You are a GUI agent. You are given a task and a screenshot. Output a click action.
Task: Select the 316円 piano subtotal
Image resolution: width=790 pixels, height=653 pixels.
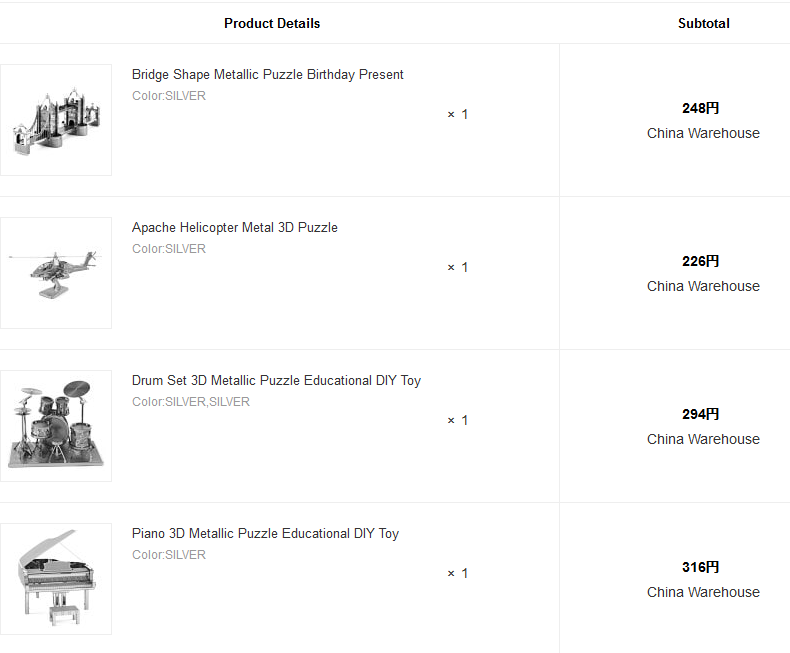[x=700, y=567]
